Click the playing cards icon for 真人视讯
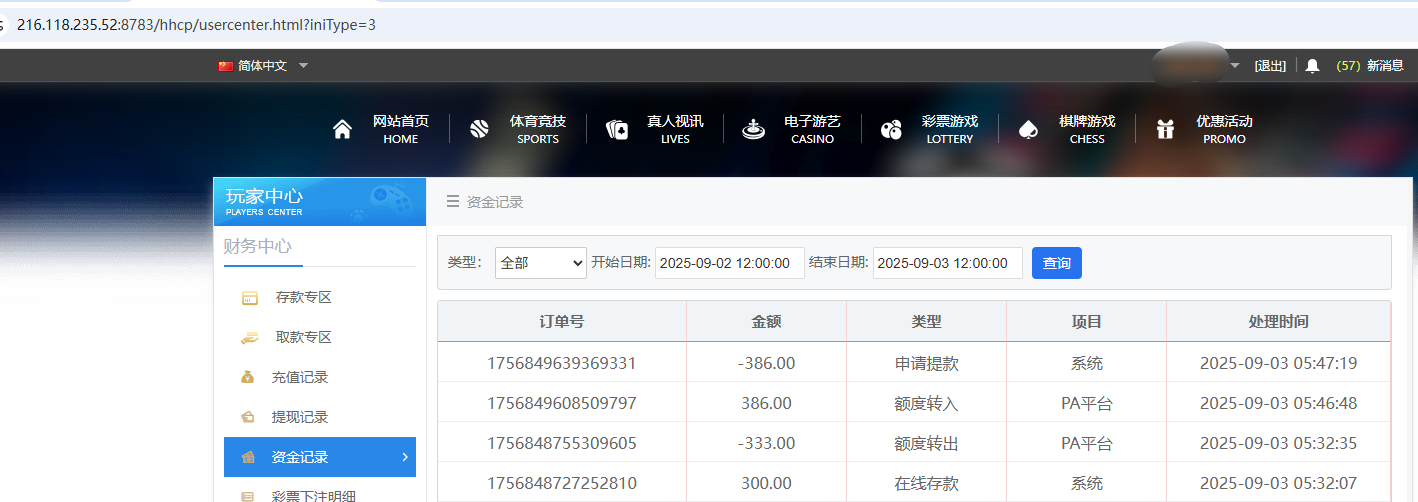This screenshot has width=1418, height=502. coord(617,130)
